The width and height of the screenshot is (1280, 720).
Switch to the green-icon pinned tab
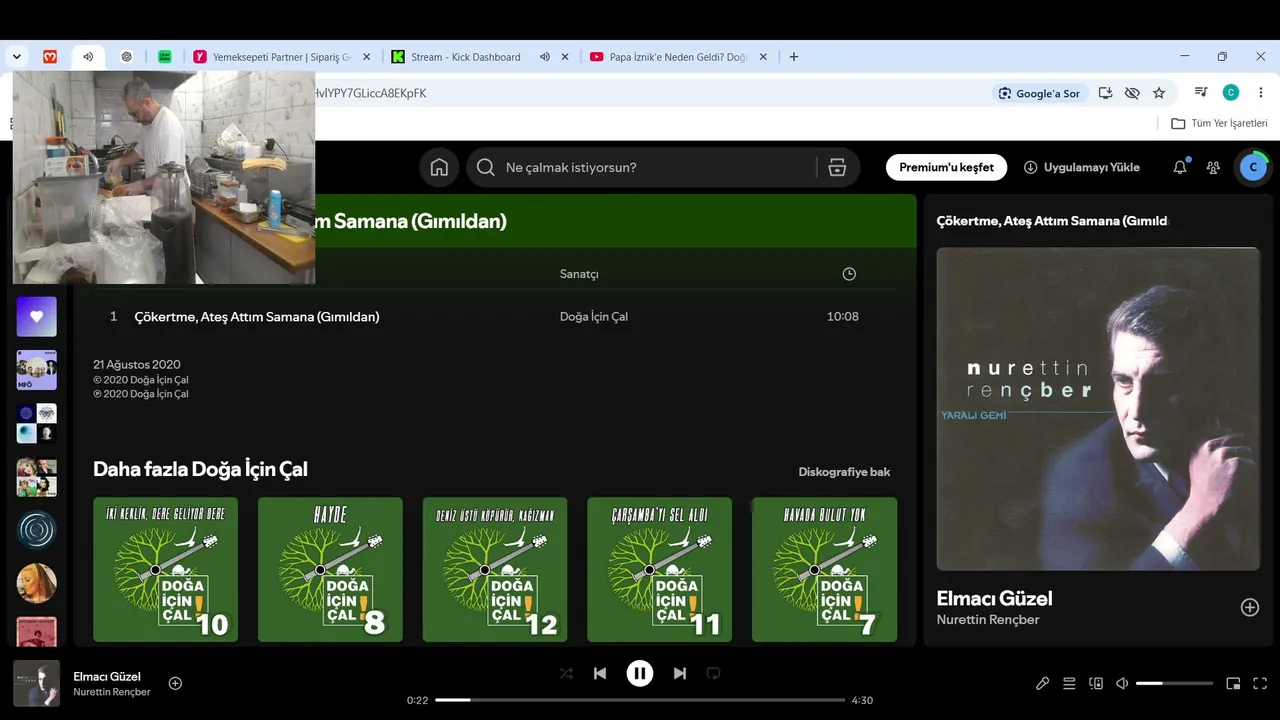165,57
